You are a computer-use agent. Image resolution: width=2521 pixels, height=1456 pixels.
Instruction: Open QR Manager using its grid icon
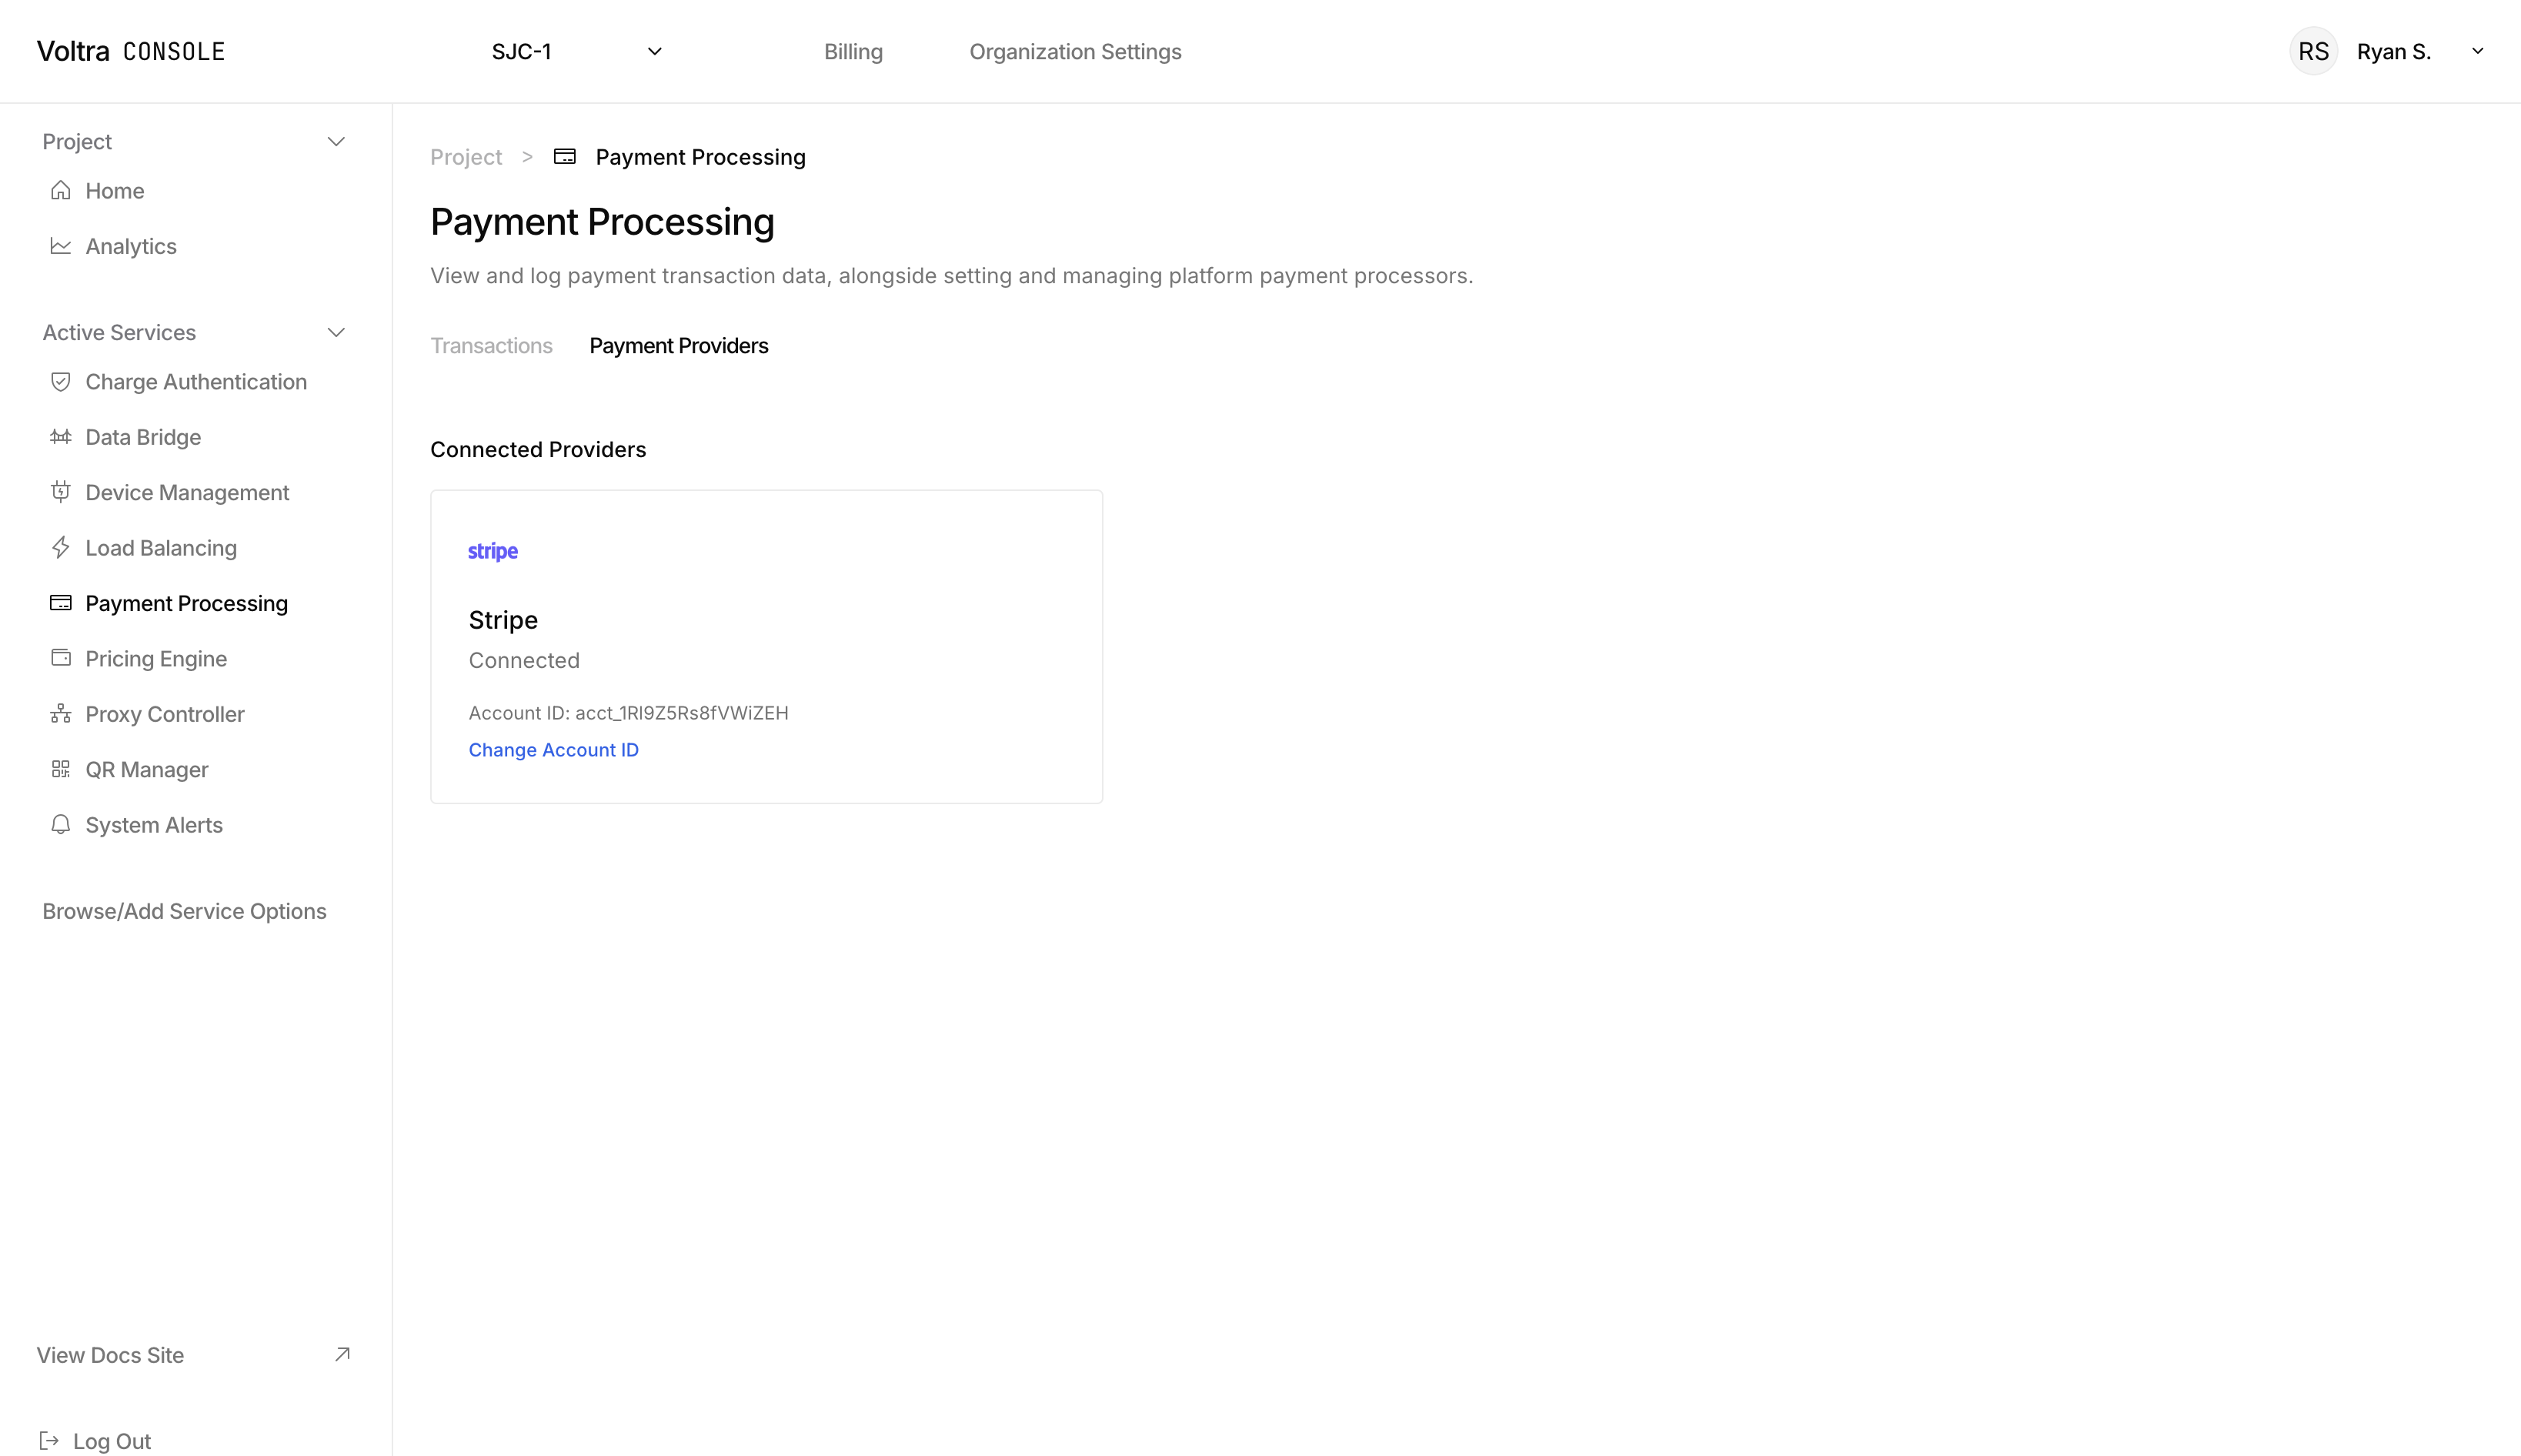pos(60,768)
